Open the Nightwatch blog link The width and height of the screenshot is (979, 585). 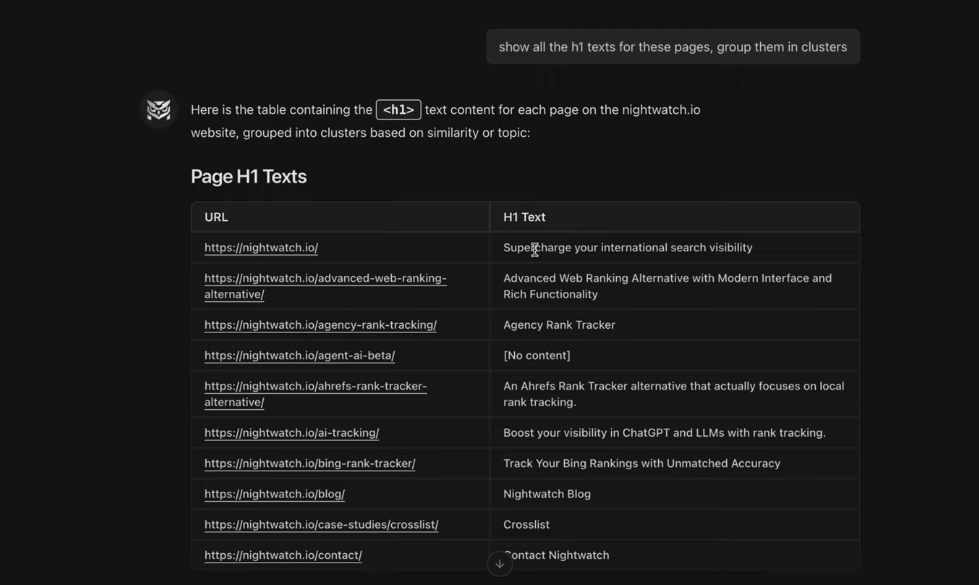pyautogui.click(x=274, y=493)
